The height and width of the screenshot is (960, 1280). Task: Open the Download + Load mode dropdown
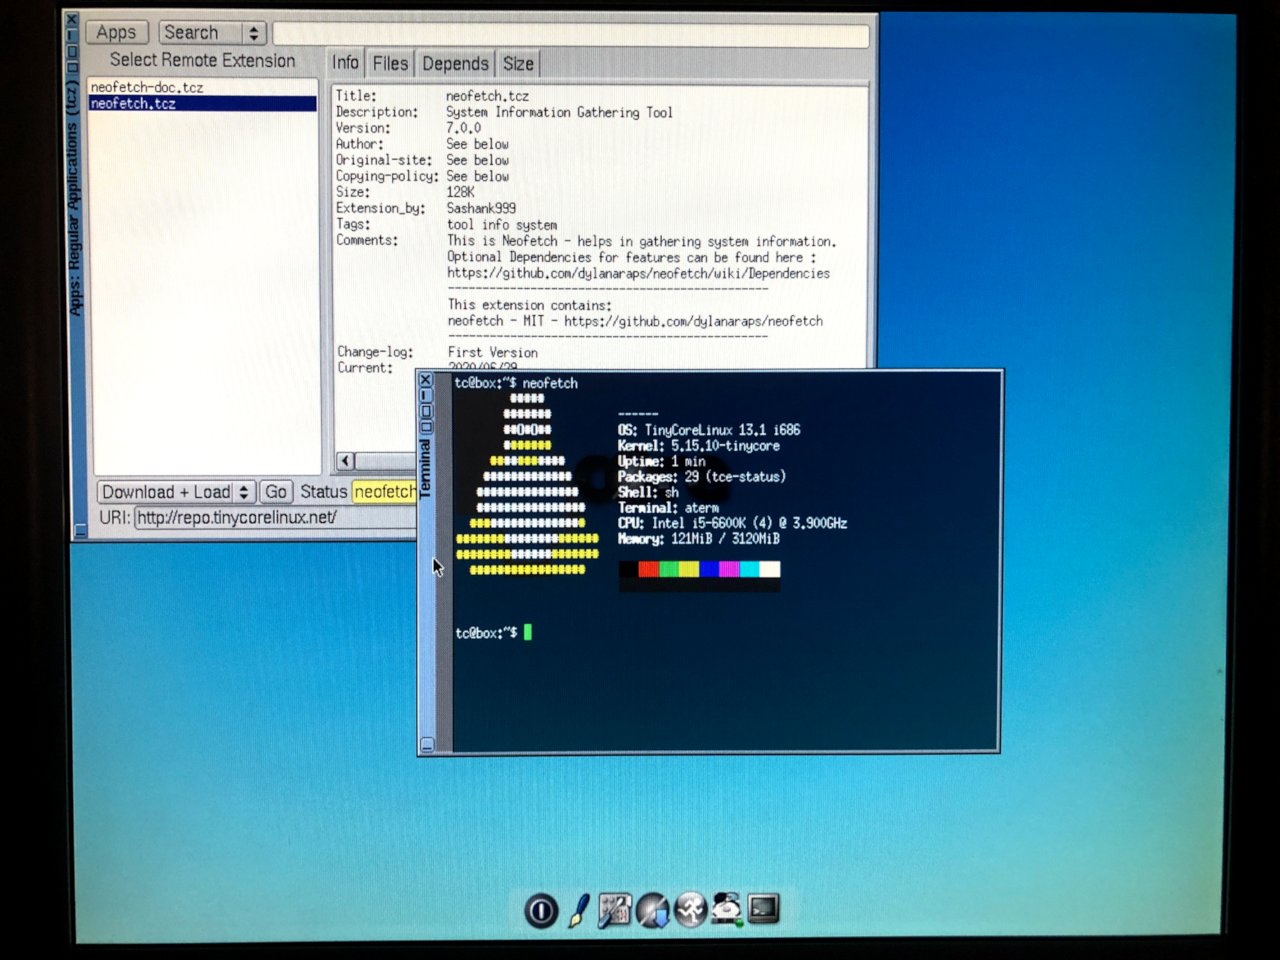(x=175, y=492)
